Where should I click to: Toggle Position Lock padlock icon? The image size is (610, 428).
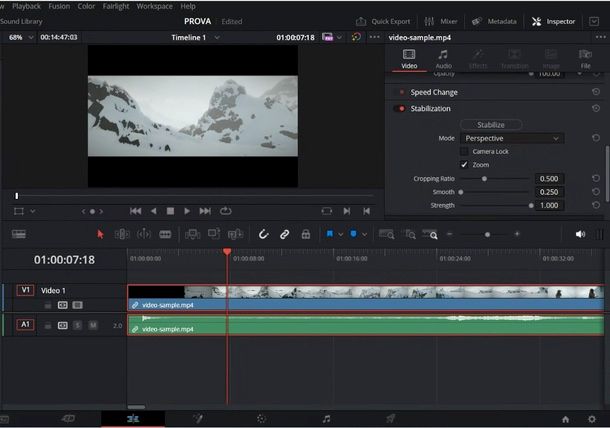click(x=306, y=234)
